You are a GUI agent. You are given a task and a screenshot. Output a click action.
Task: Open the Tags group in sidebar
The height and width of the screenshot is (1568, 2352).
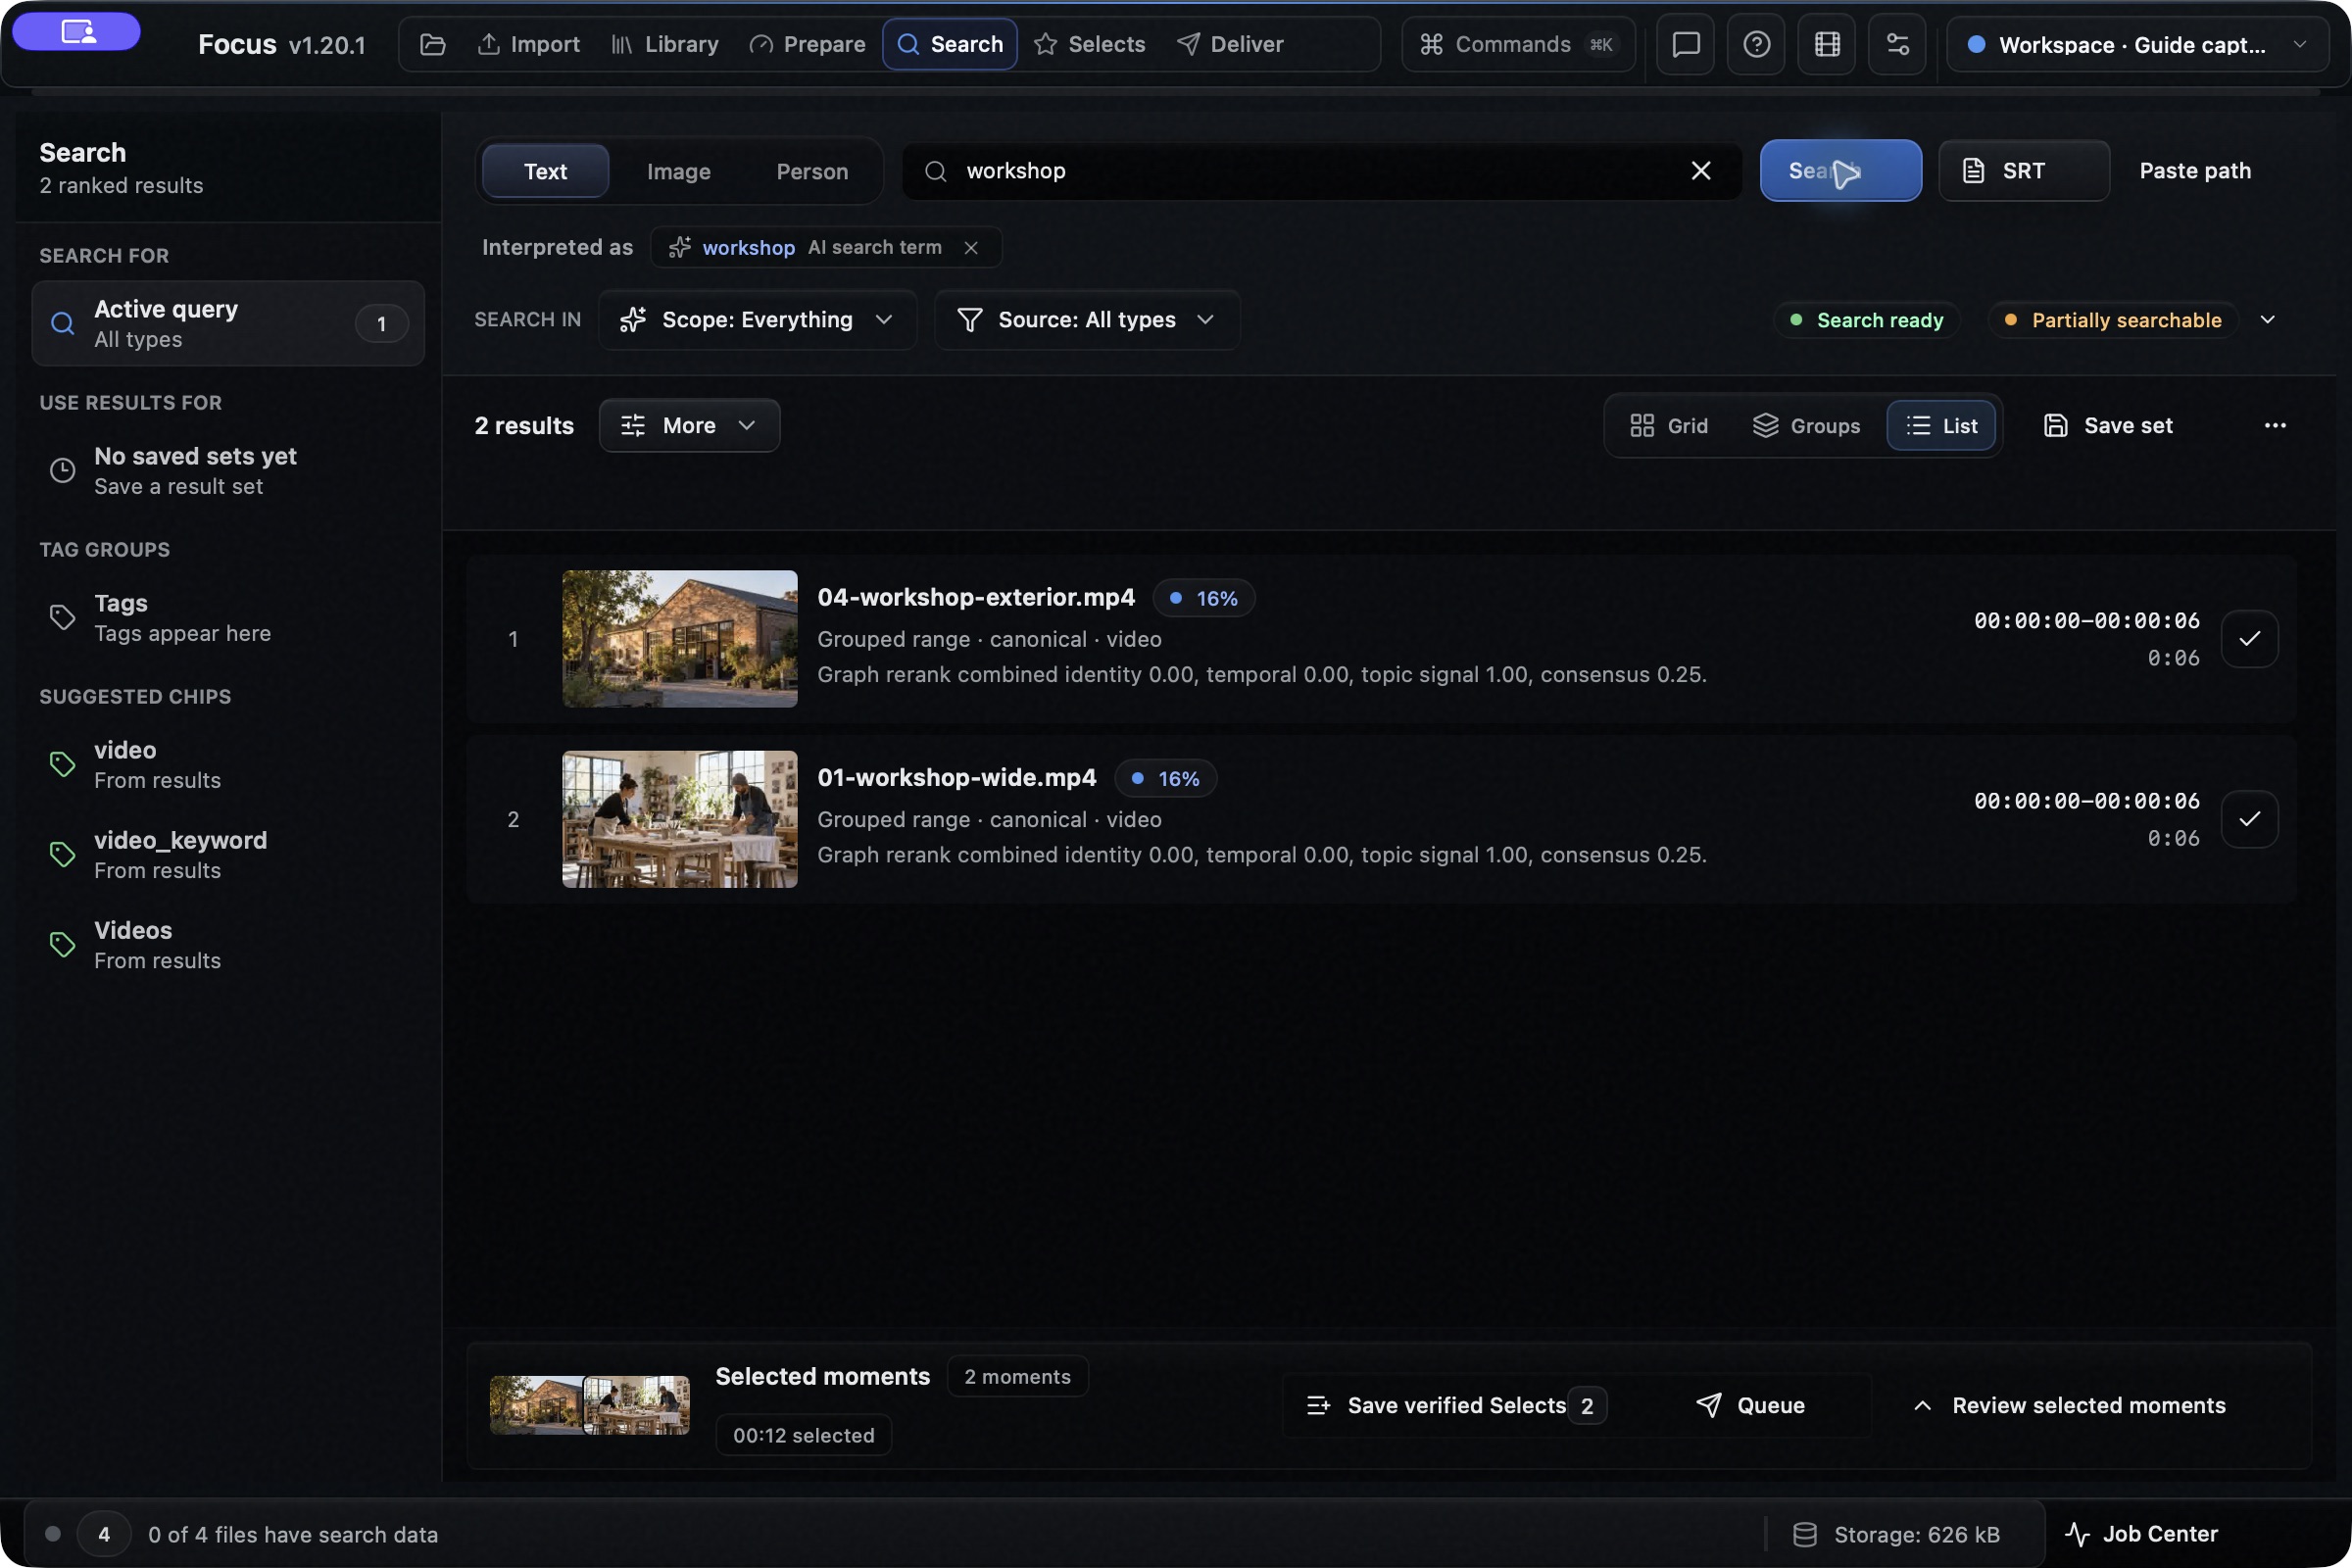point(229,618)
